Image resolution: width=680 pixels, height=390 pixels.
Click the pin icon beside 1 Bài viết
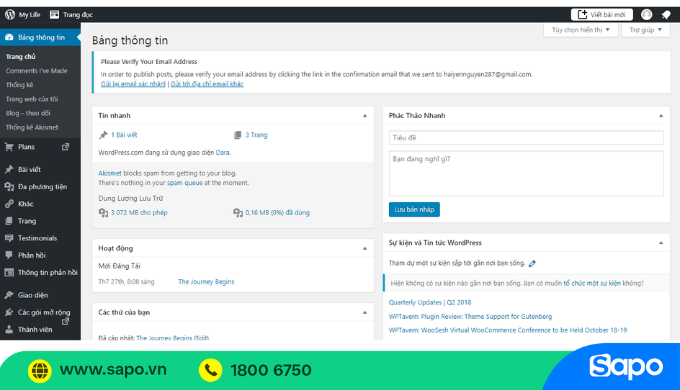103,135
